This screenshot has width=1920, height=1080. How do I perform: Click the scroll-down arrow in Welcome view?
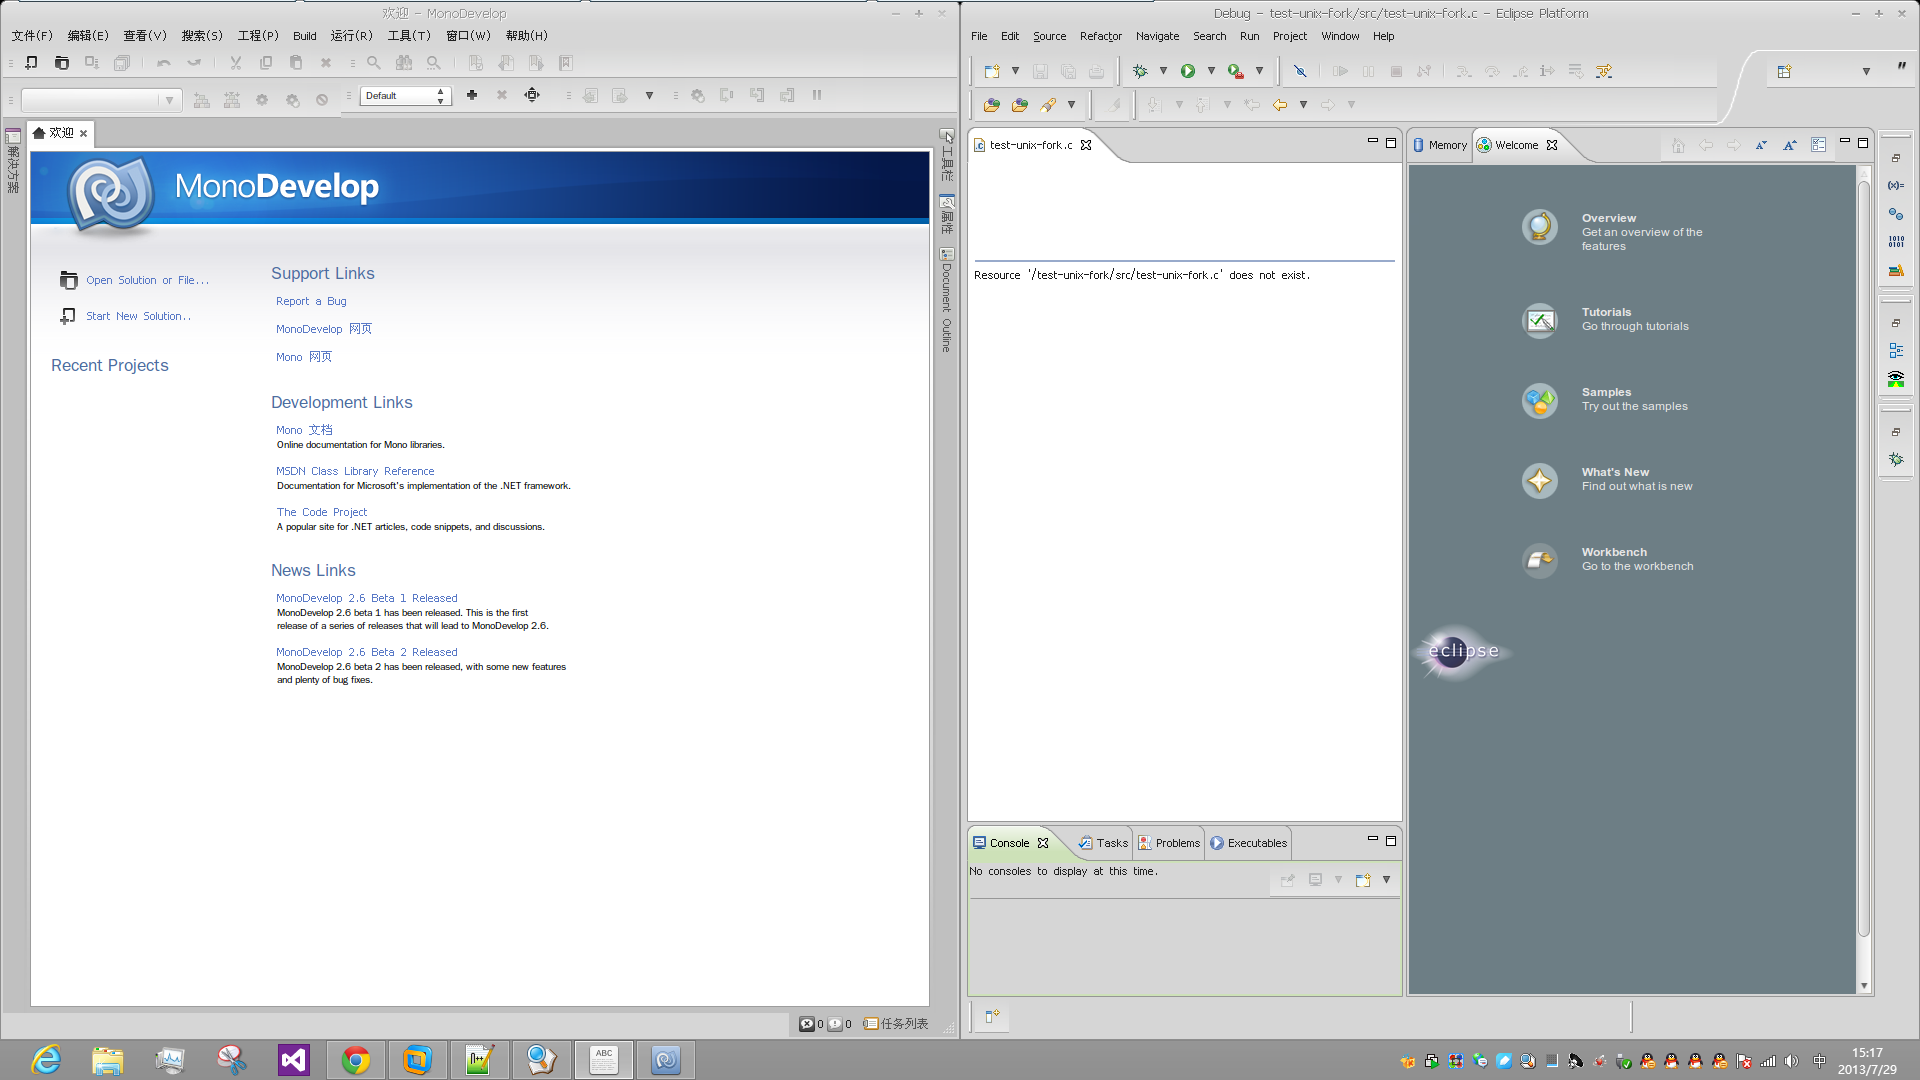1864,986
